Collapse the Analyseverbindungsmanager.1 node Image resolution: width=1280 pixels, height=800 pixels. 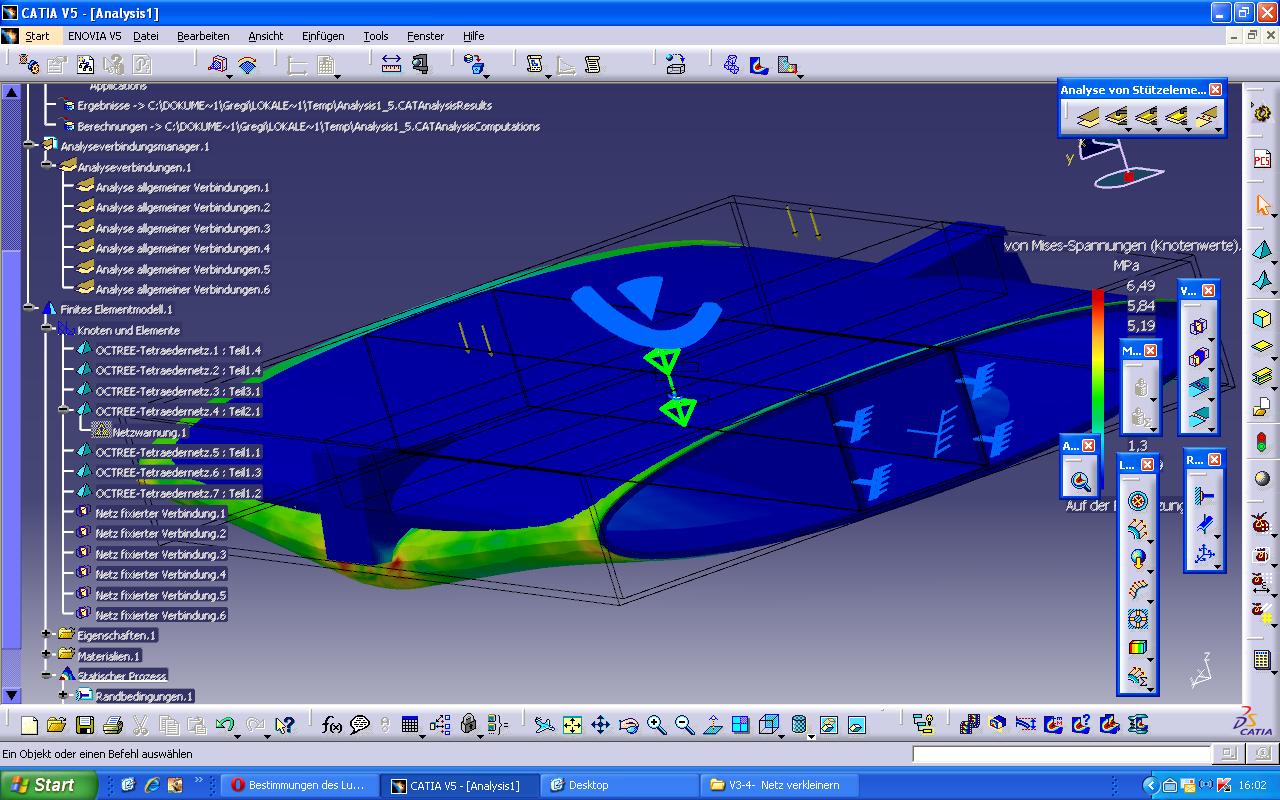pos(29,146)
